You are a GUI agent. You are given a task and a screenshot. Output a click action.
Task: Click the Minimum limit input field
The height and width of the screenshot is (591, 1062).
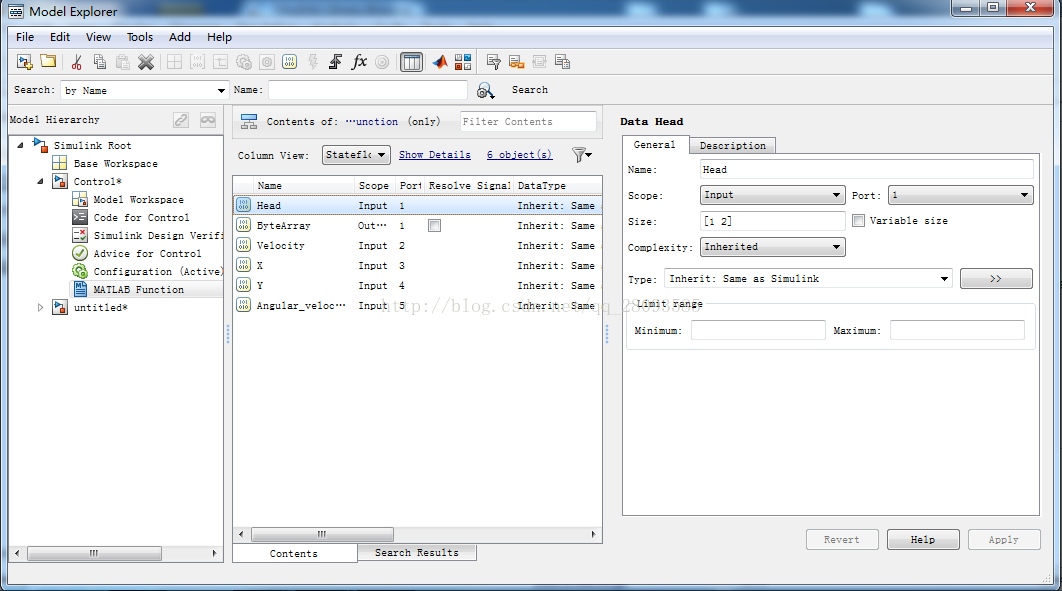pos(758,330)
